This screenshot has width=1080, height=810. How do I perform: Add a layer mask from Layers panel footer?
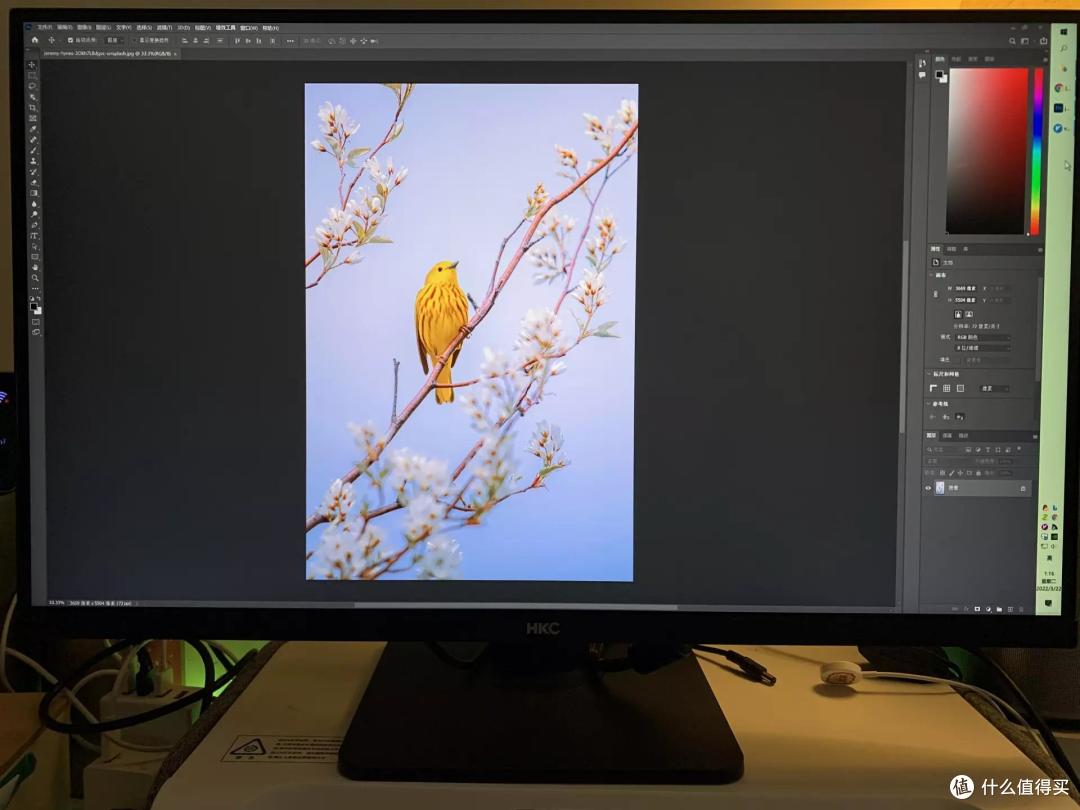[977, 609]
